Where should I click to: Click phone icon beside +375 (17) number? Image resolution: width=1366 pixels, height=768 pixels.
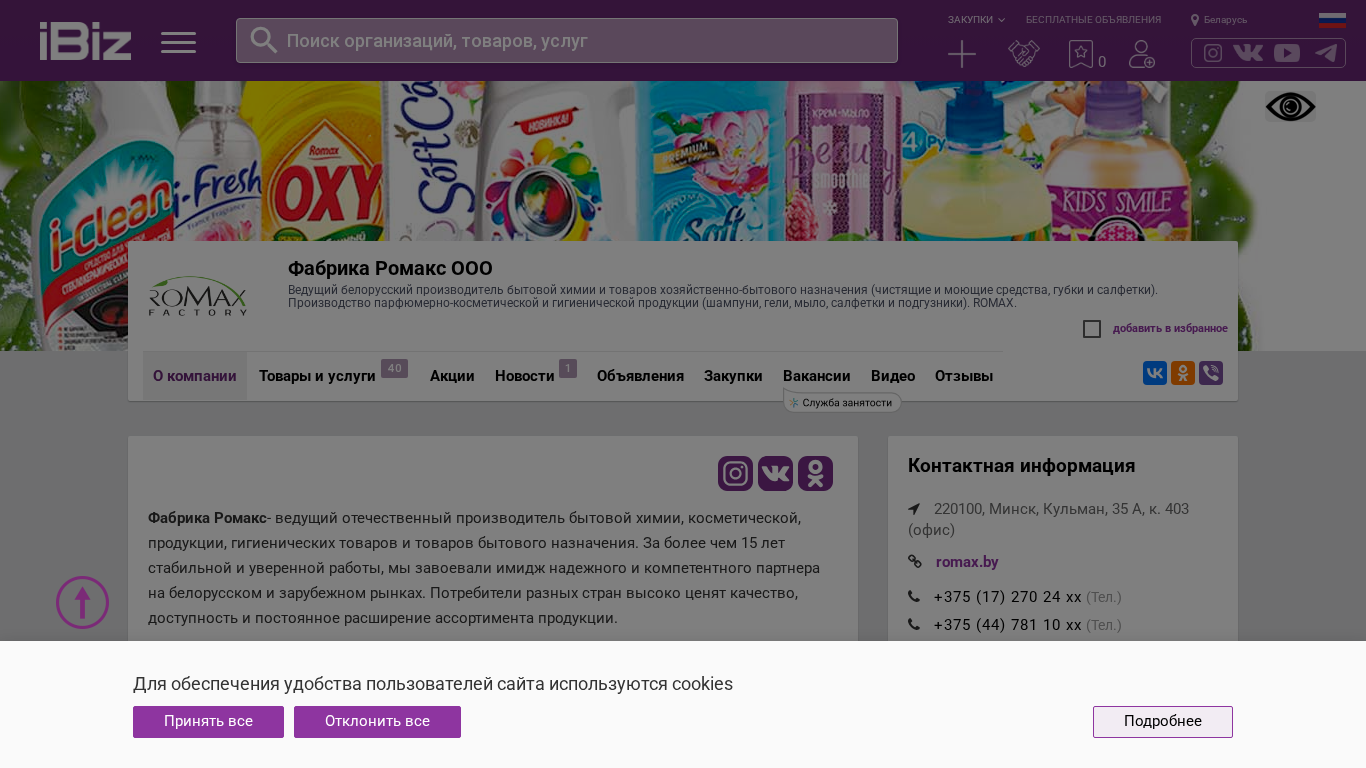914,597
